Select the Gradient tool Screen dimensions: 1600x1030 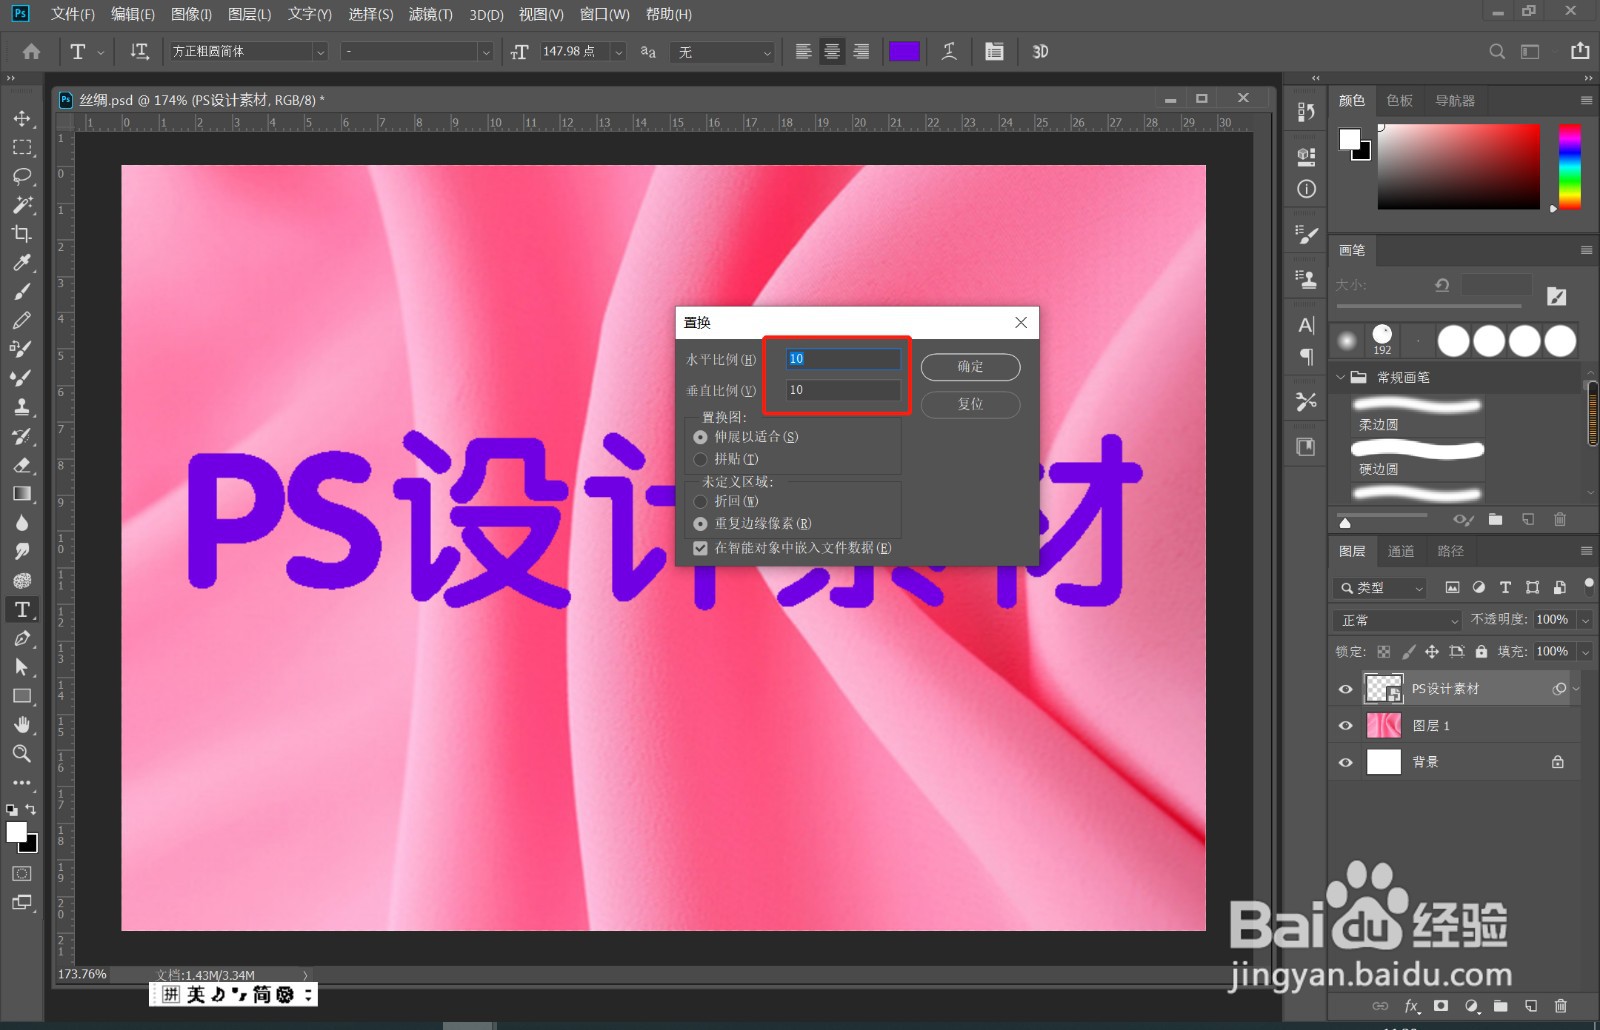(22, 493)
